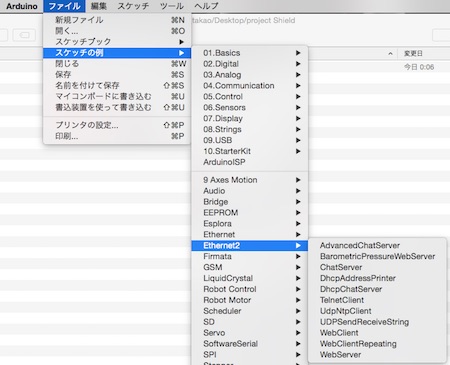450x365 pixels.
Task: Open the ツール menu
Action: click(x=172, y=6)
